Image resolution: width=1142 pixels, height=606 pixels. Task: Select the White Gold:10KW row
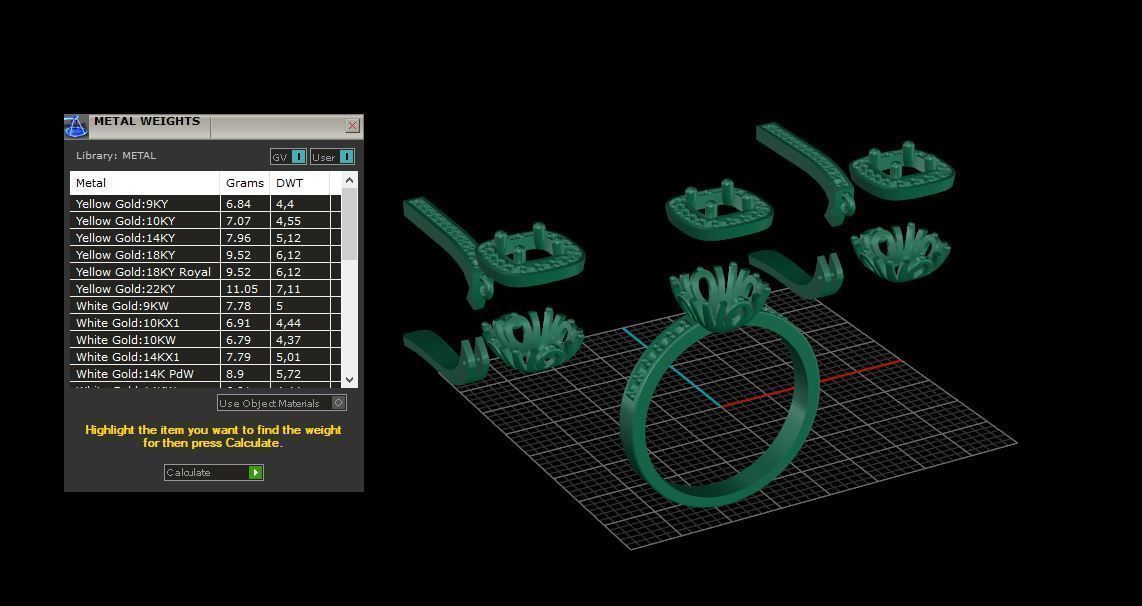205,339
